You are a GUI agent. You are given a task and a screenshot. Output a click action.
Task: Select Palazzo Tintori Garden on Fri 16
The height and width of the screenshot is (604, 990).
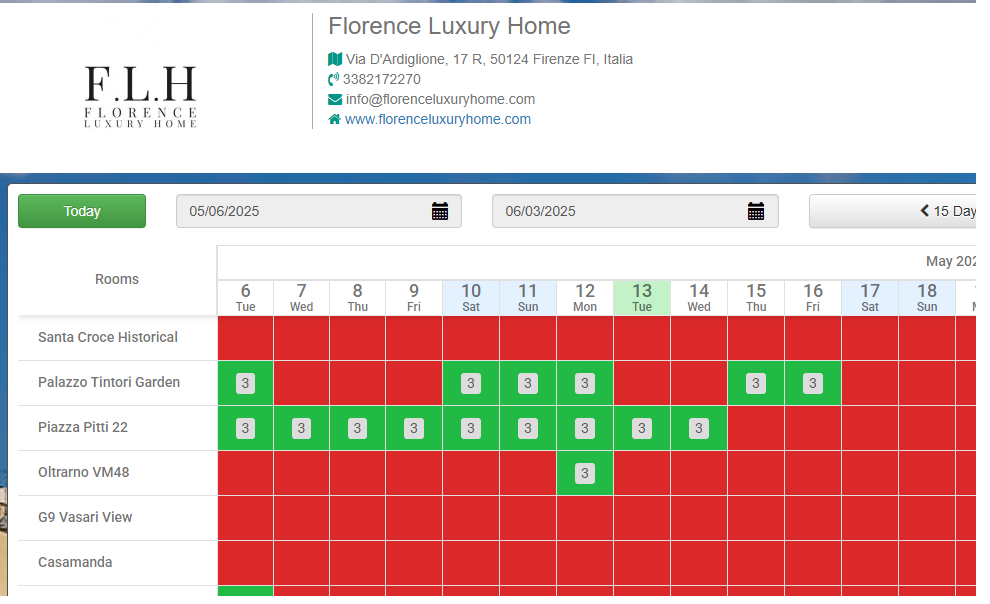click(x=813, y=383)
